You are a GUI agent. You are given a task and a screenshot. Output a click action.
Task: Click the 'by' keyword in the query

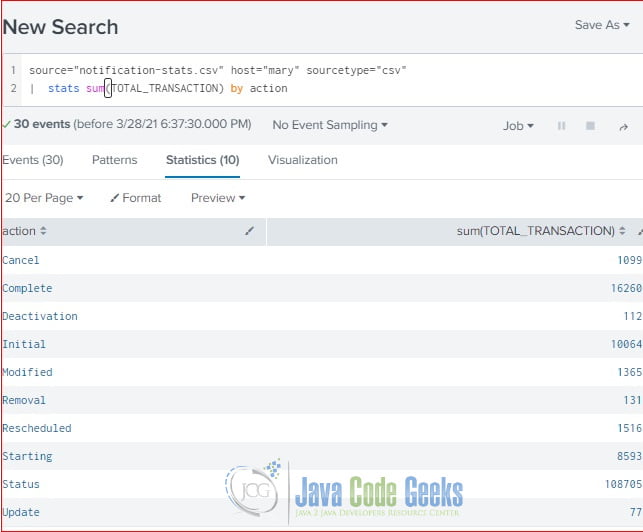click(237, 88)
